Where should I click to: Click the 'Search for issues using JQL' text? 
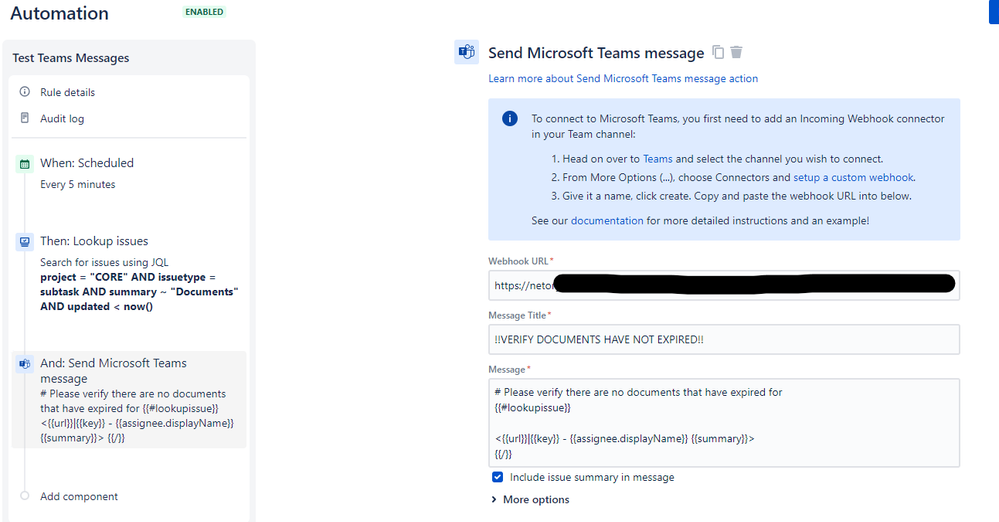pos(104,262)
